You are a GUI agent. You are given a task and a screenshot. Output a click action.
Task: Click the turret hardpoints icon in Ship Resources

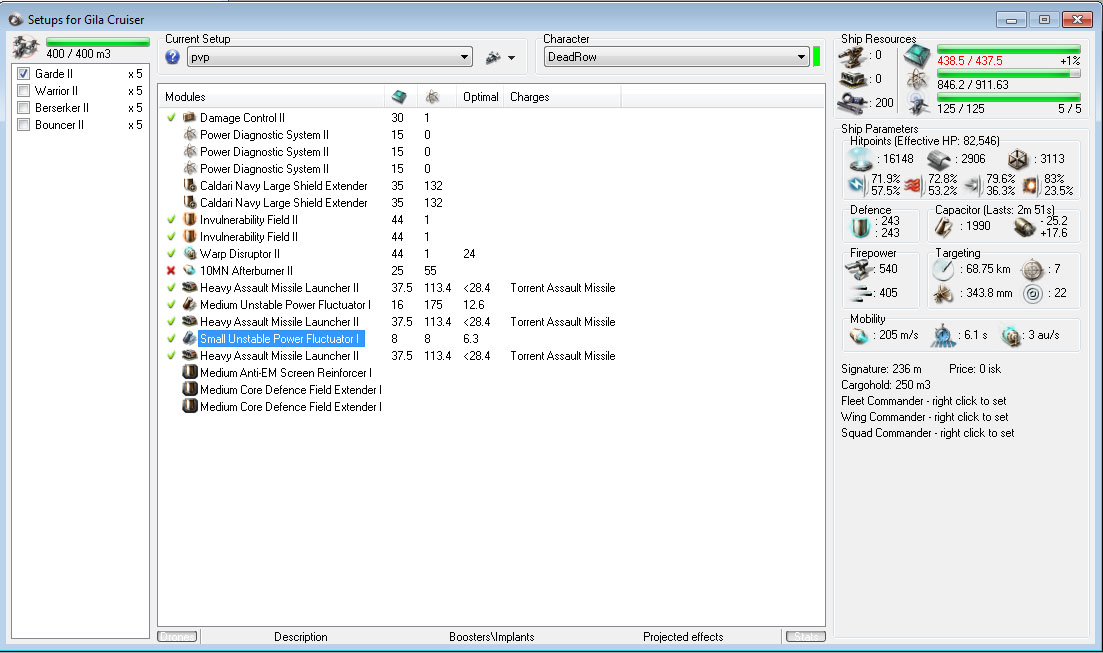coord(853,56)
